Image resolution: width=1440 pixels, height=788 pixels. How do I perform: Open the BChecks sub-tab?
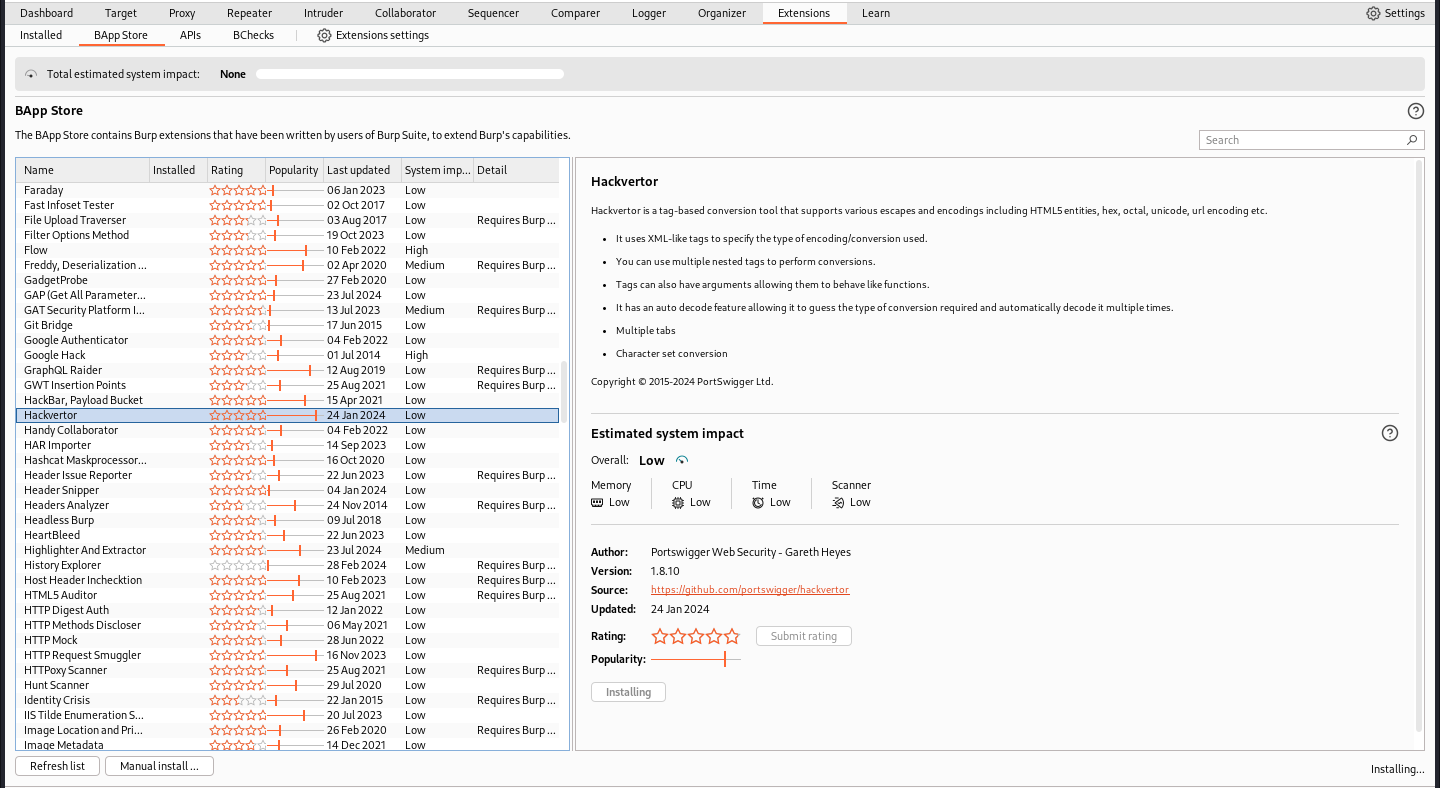click(x=254, y=35)
